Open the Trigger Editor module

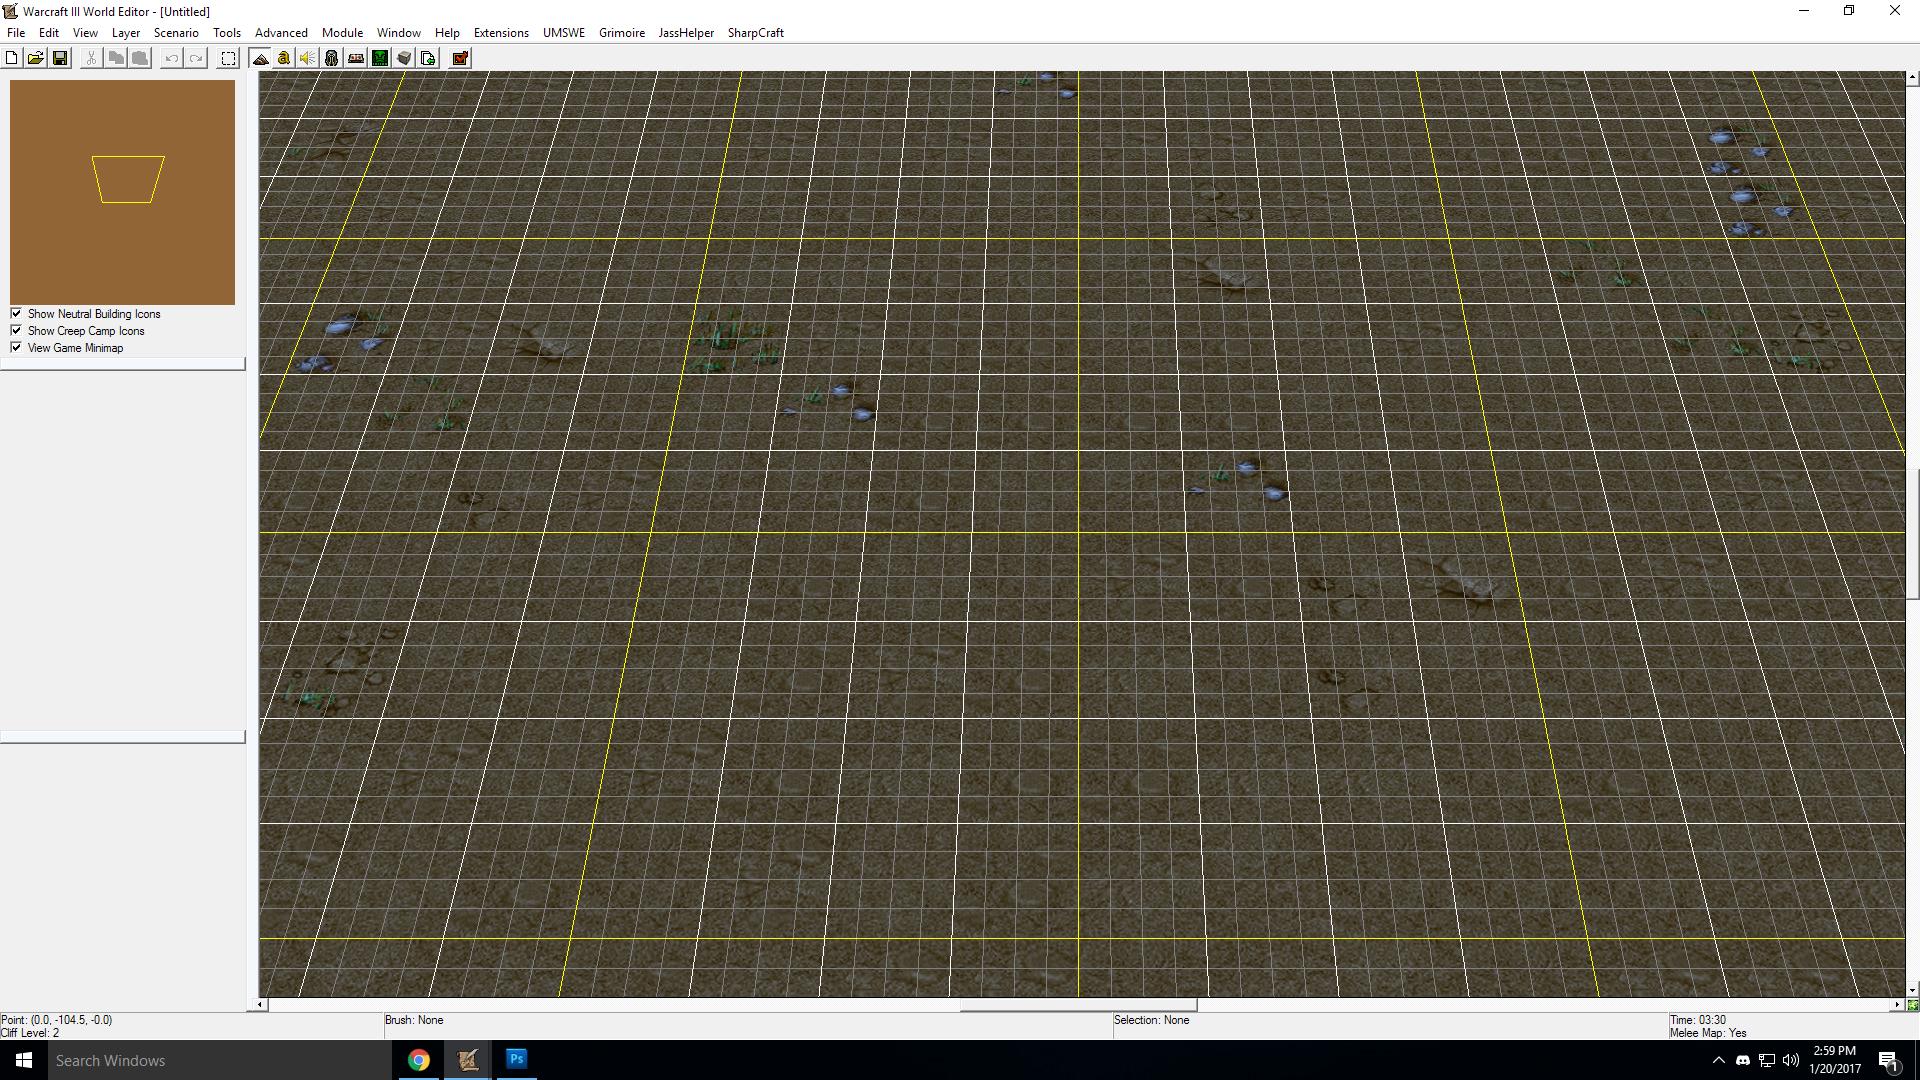pyautogui.click(x=284, y=58)
